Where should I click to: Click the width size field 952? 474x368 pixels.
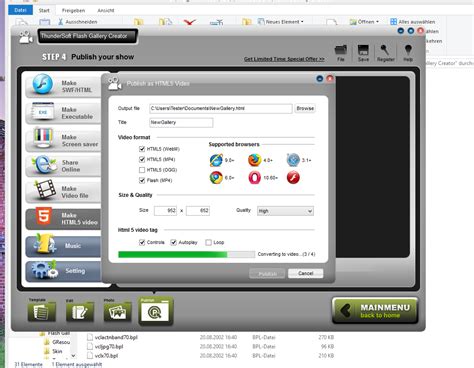(x=165, y=211)
